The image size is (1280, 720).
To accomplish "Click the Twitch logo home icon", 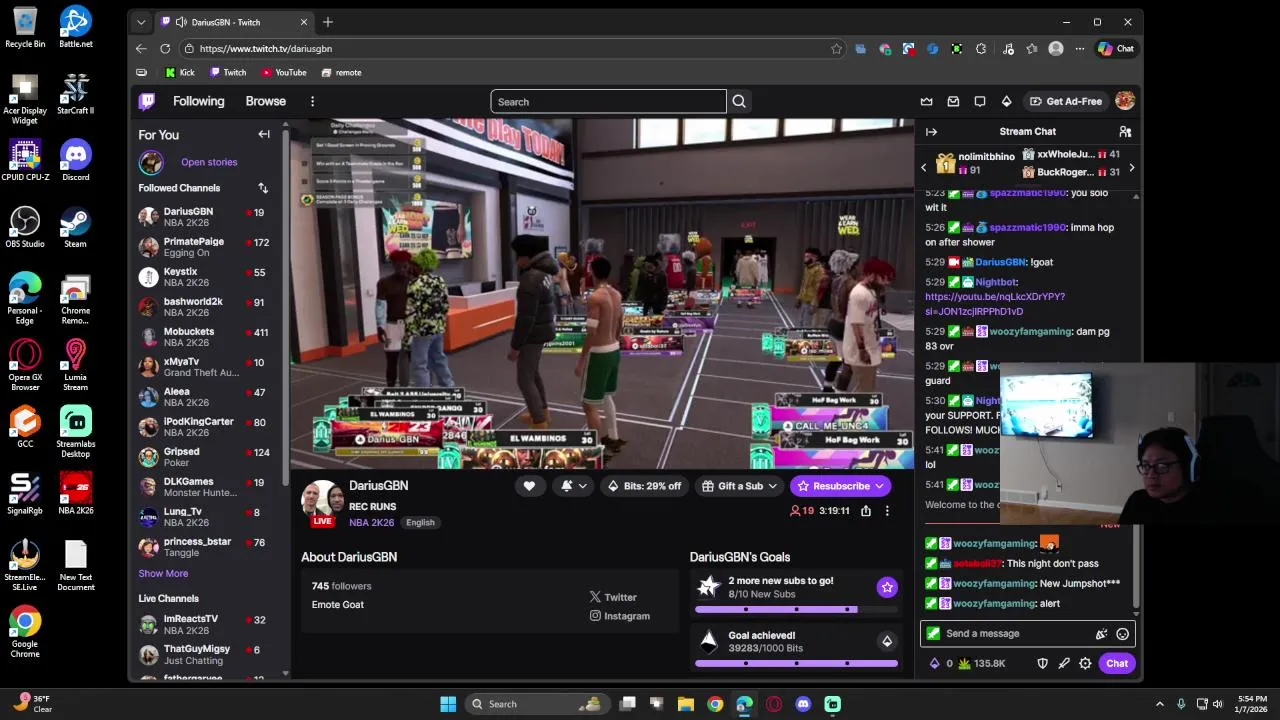I will 147,101.
